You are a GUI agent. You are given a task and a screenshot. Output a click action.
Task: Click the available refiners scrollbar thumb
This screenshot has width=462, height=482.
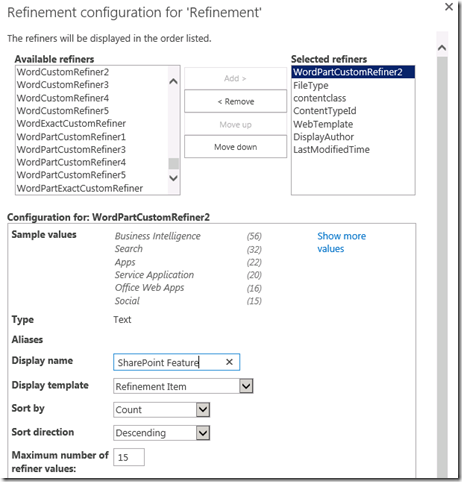(173, 163)
